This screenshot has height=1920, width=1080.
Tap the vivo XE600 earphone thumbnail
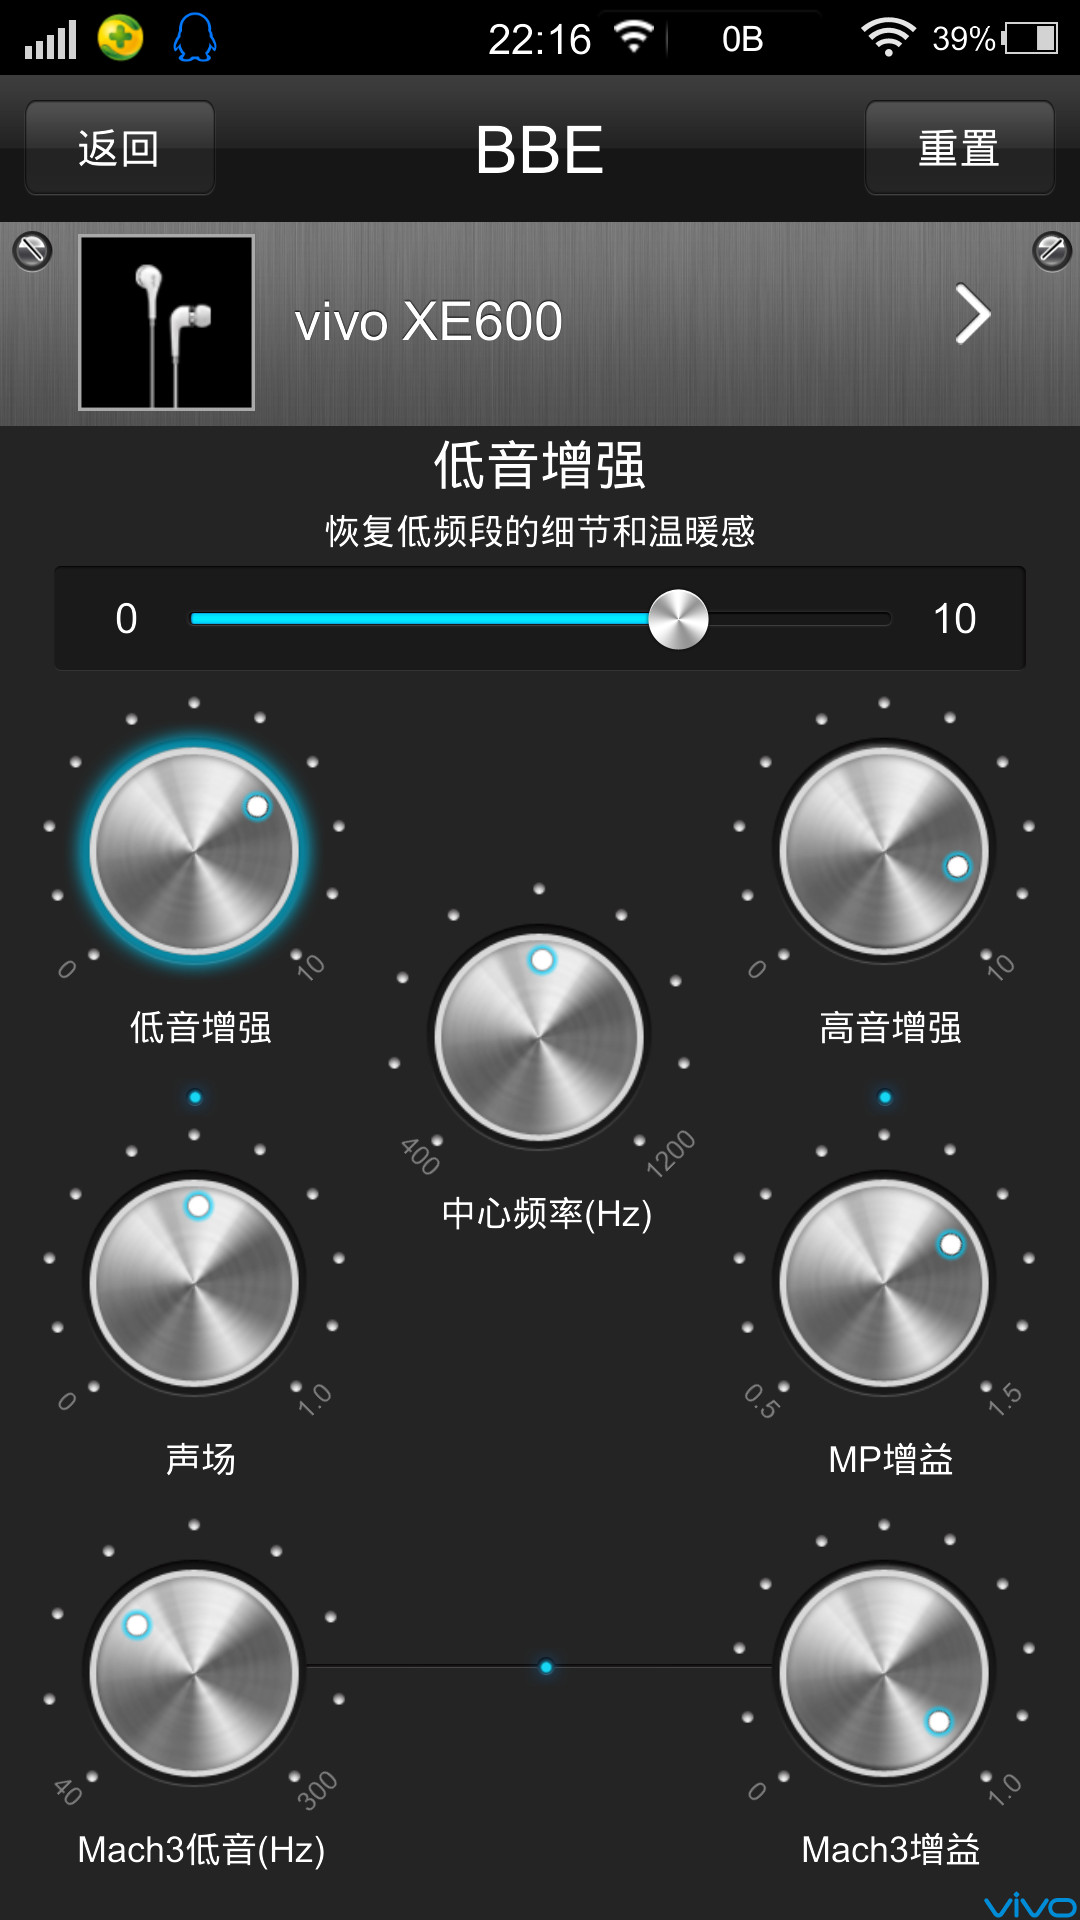(166, 322)
